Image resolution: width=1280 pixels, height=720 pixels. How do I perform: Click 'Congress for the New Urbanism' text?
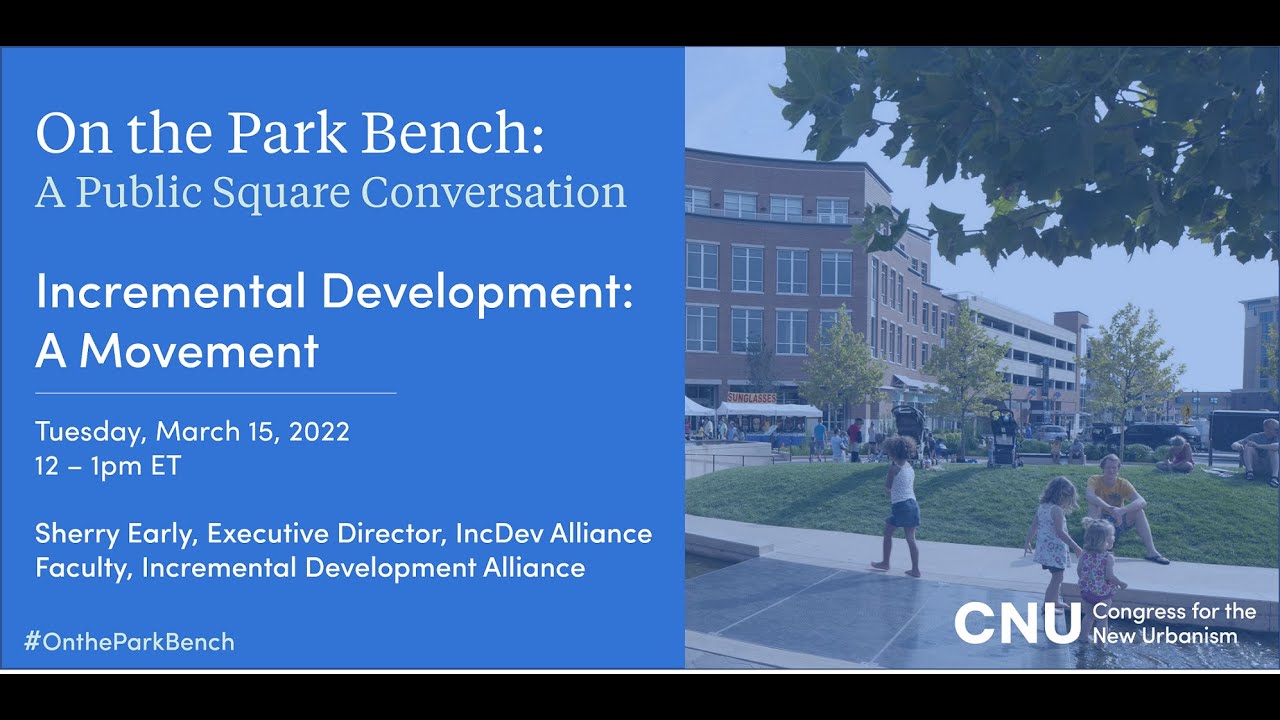click(1174, 623)
